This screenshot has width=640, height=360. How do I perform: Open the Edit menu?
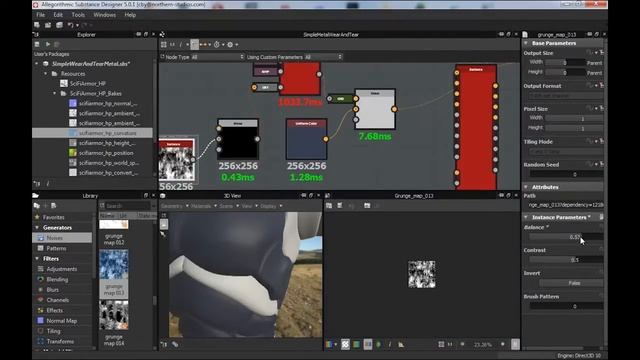(58, 15)
